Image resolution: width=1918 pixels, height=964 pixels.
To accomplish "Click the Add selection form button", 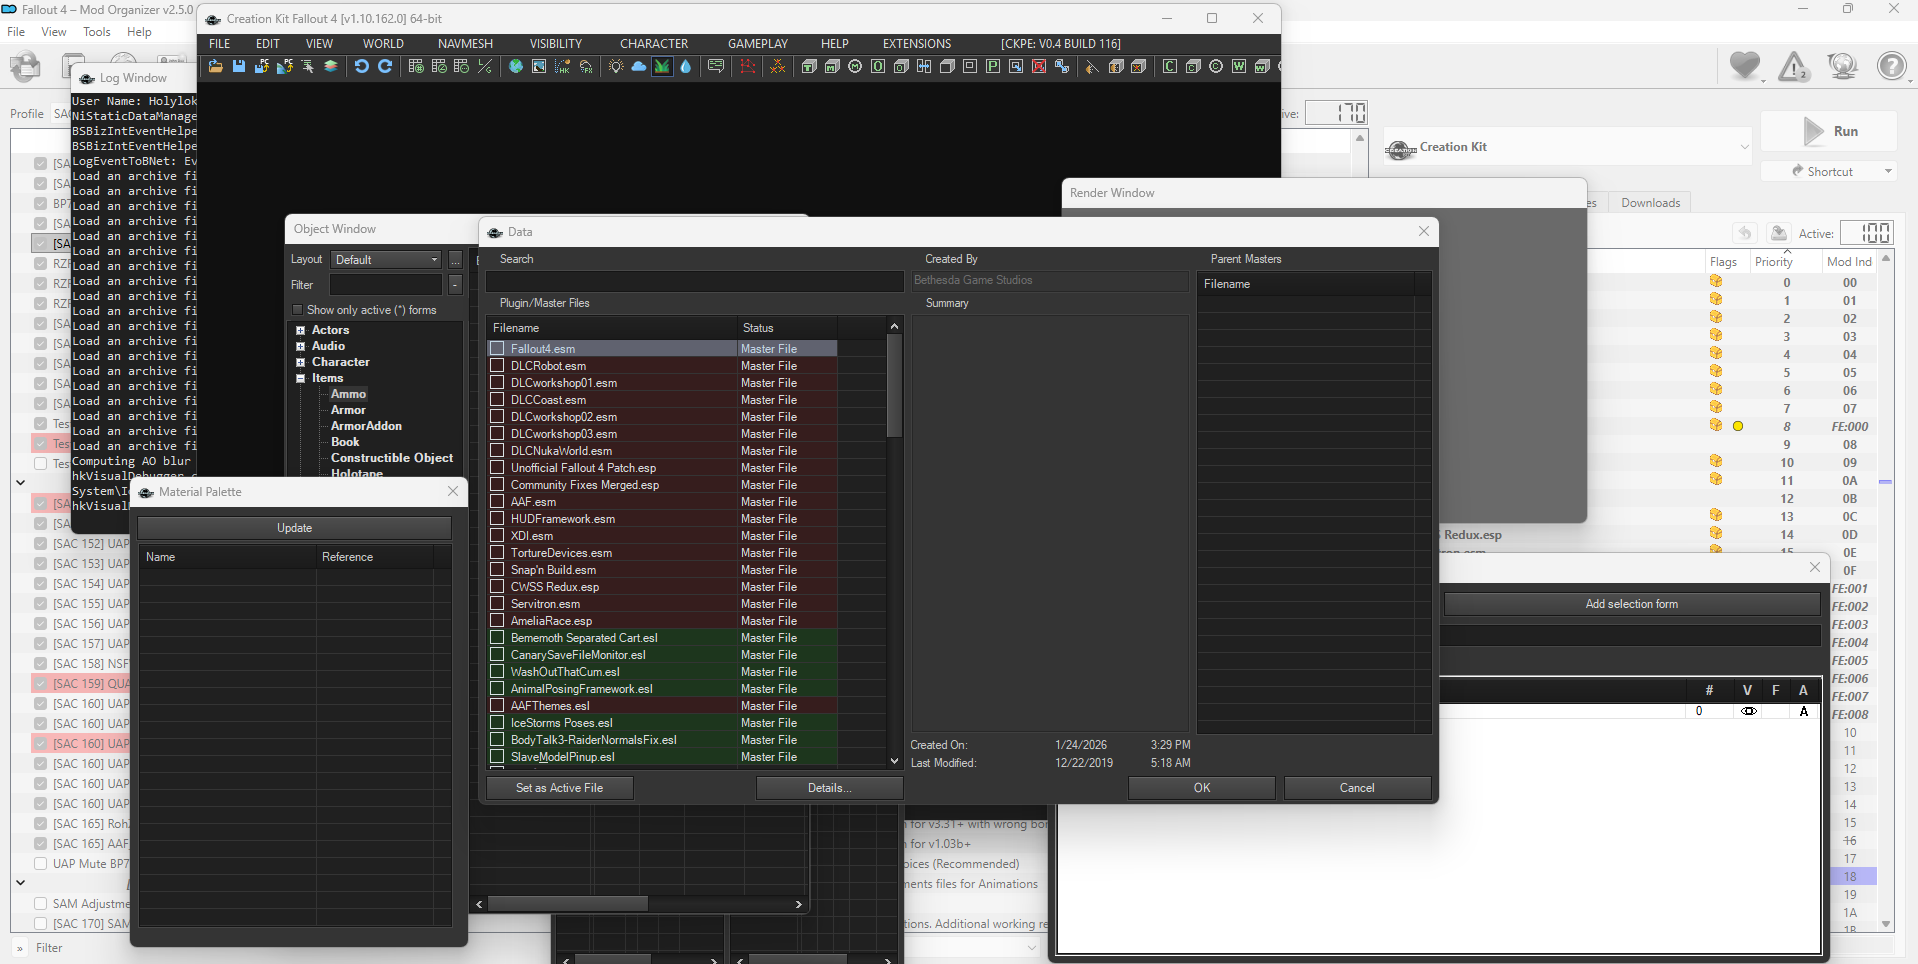I will tap(1632, 604).
